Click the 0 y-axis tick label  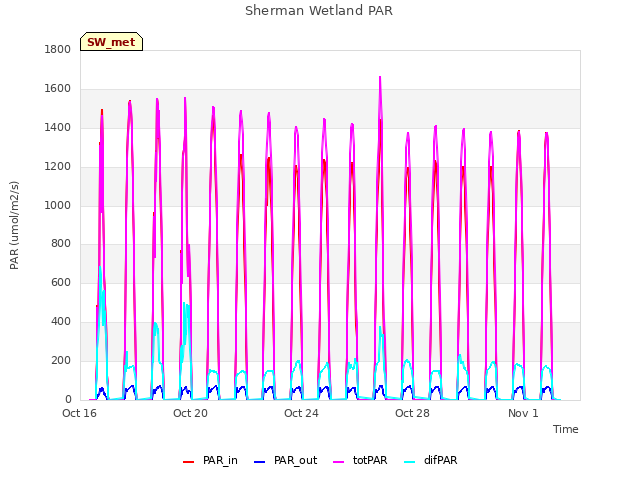[x=68, y=399]
